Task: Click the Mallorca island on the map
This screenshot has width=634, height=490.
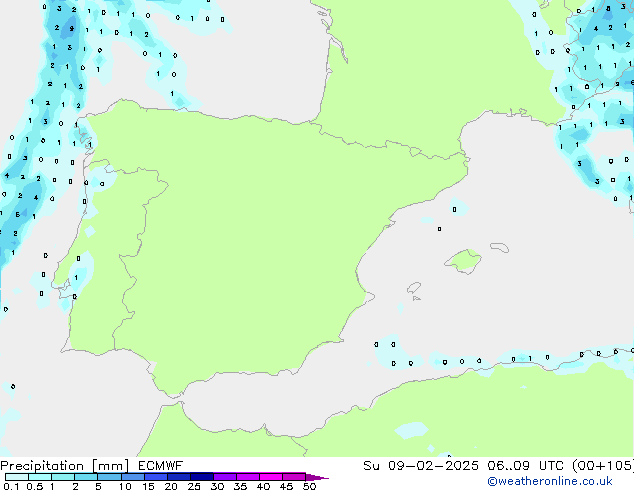Action: 463,262
